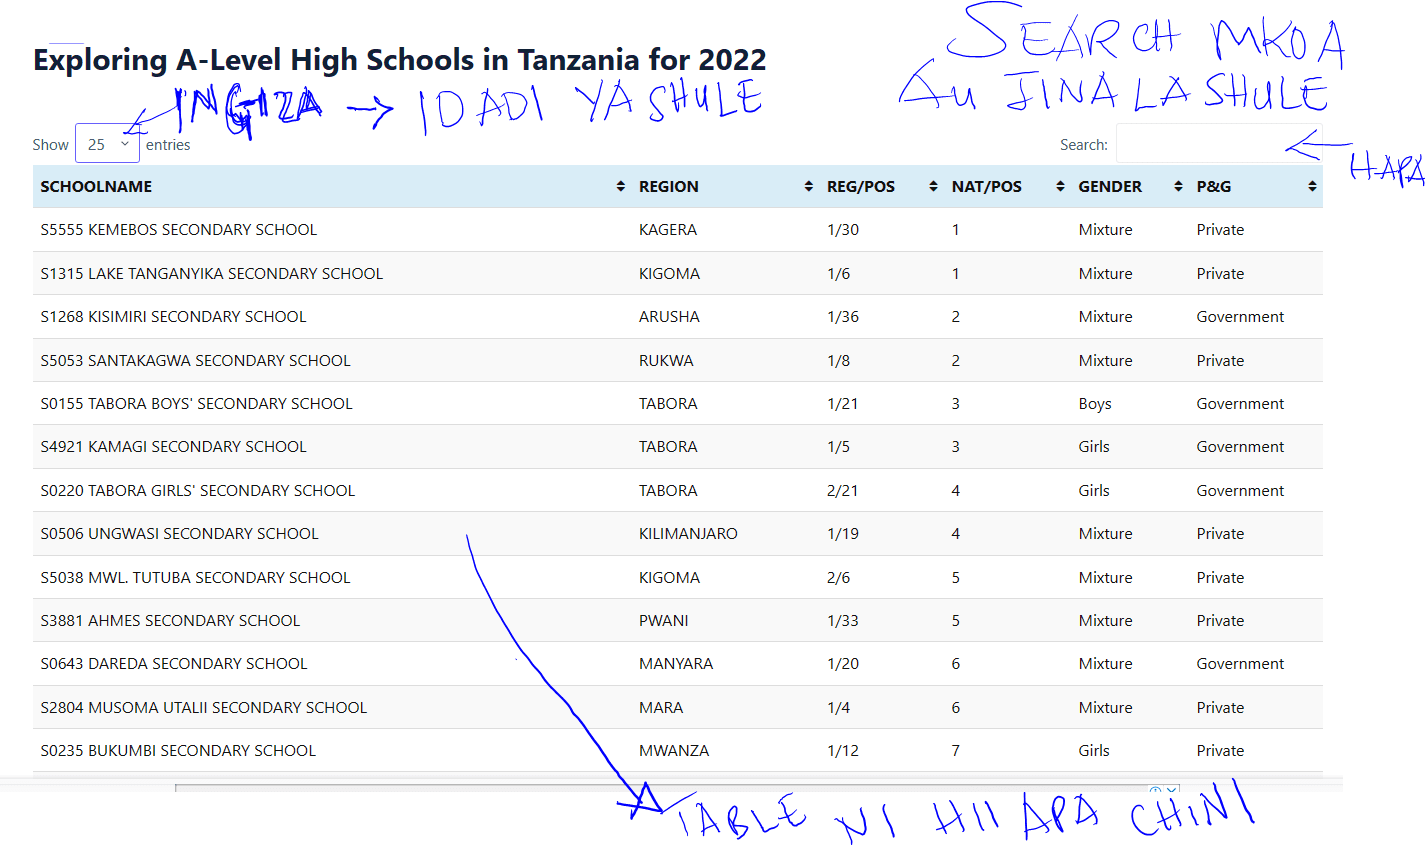Click the sort icon on SCHOOLNAME column

[619, 186]
